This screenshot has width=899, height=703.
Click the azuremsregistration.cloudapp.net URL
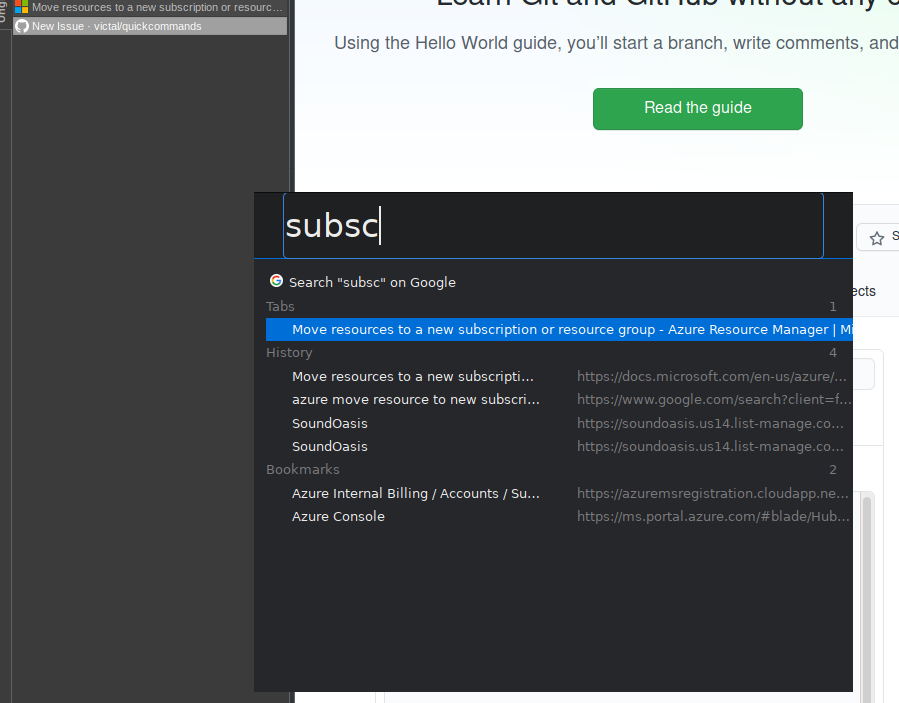[x=713, y=494]
